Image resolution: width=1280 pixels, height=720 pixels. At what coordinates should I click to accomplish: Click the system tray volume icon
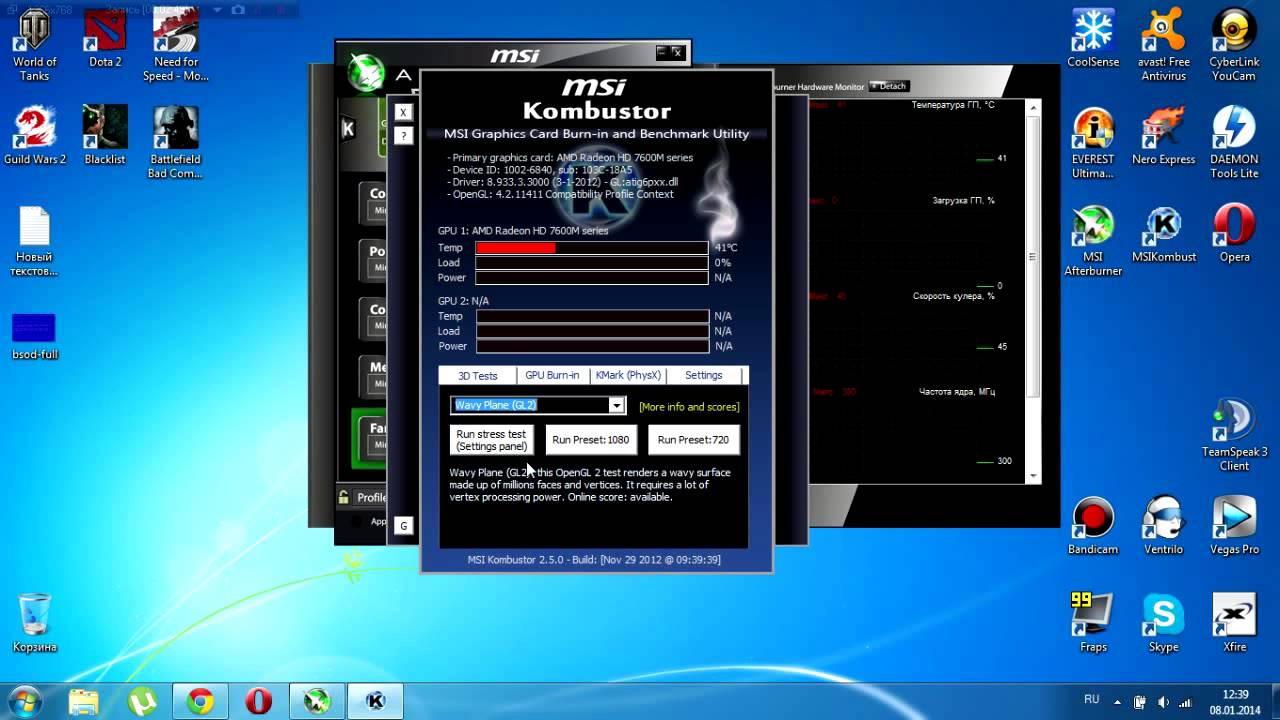coord(1163,702)
